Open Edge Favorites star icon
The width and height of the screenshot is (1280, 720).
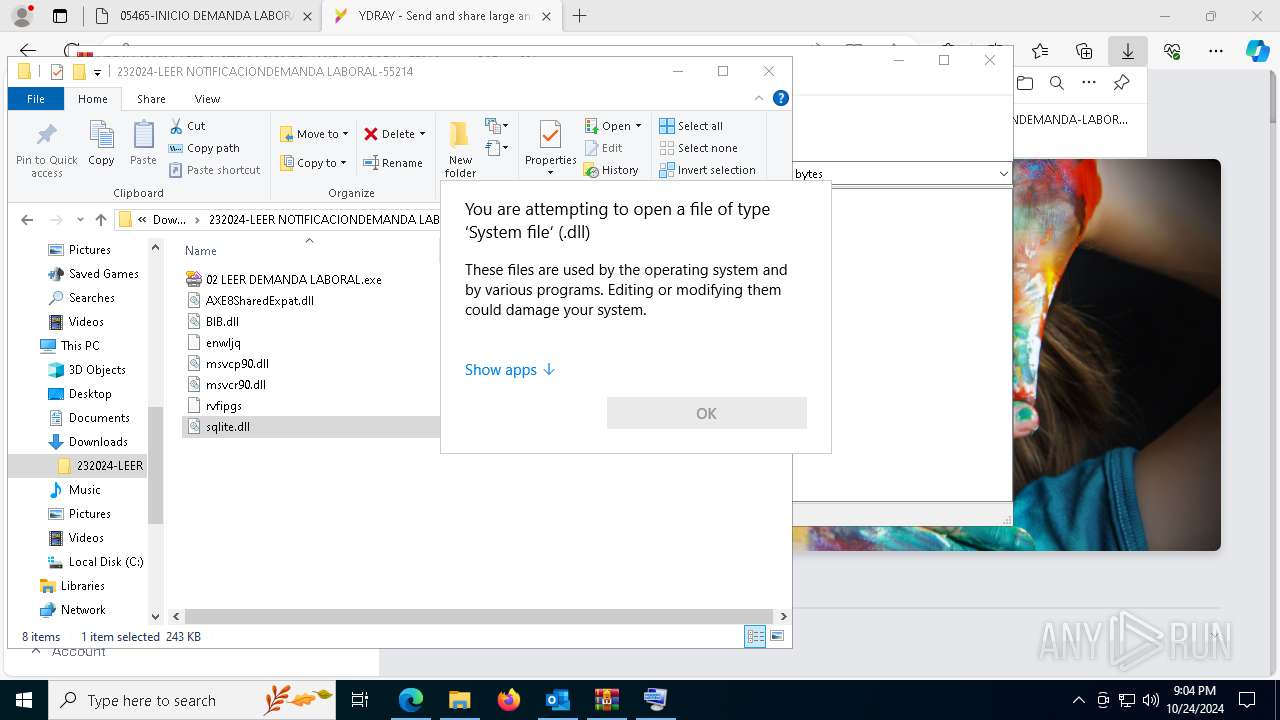click(x=1040, y=51)
